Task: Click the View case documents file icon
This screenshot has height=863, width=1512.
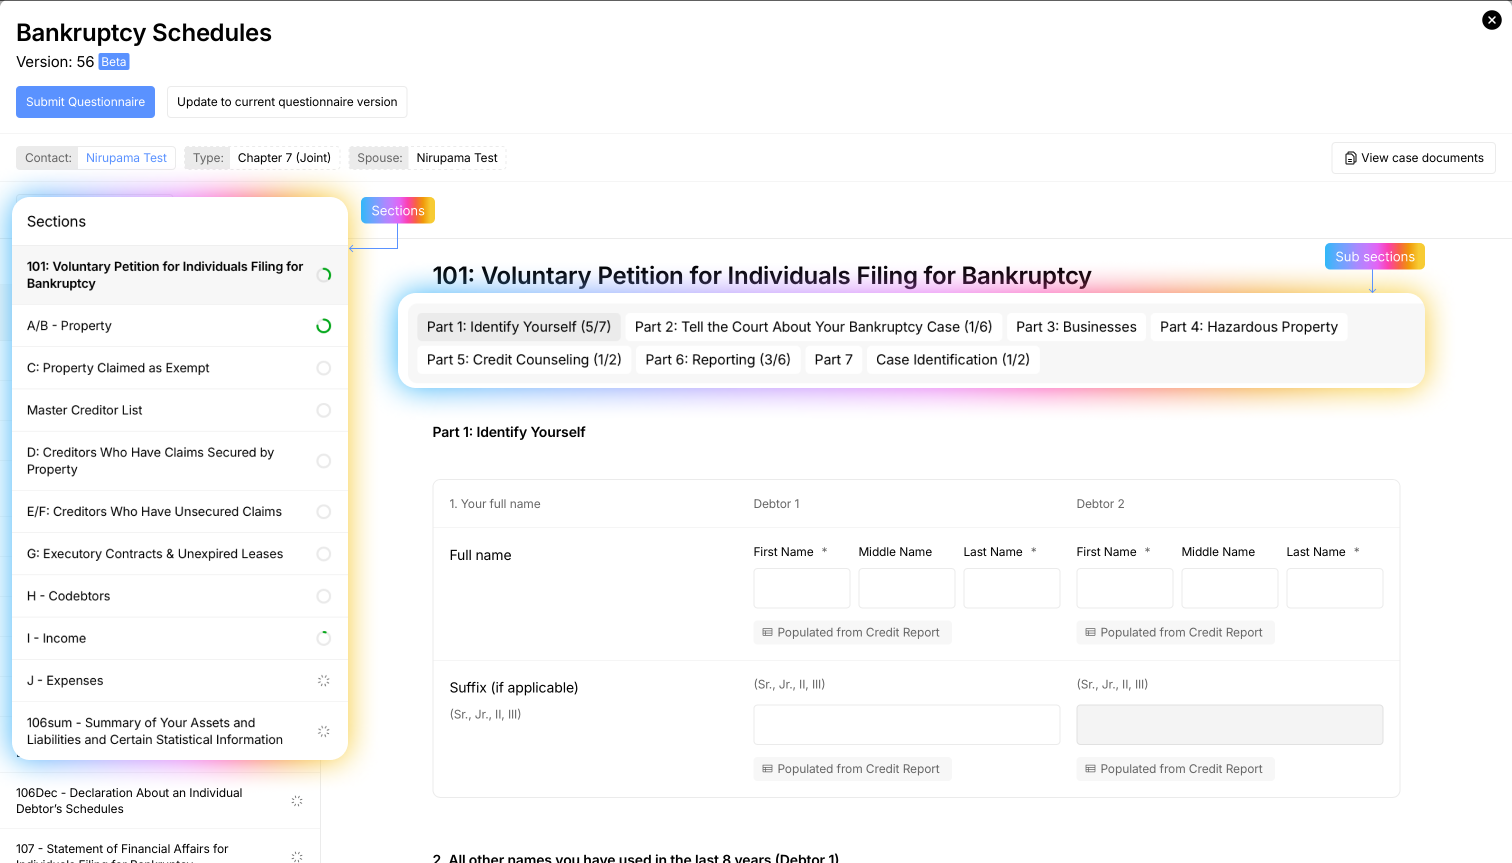Action: (x=1350, y=158)
